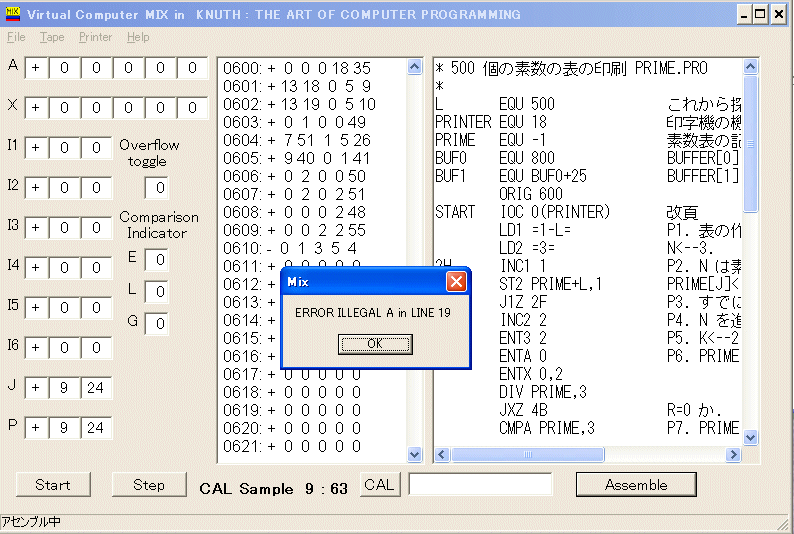Select memory row 0610

(291, 249)
